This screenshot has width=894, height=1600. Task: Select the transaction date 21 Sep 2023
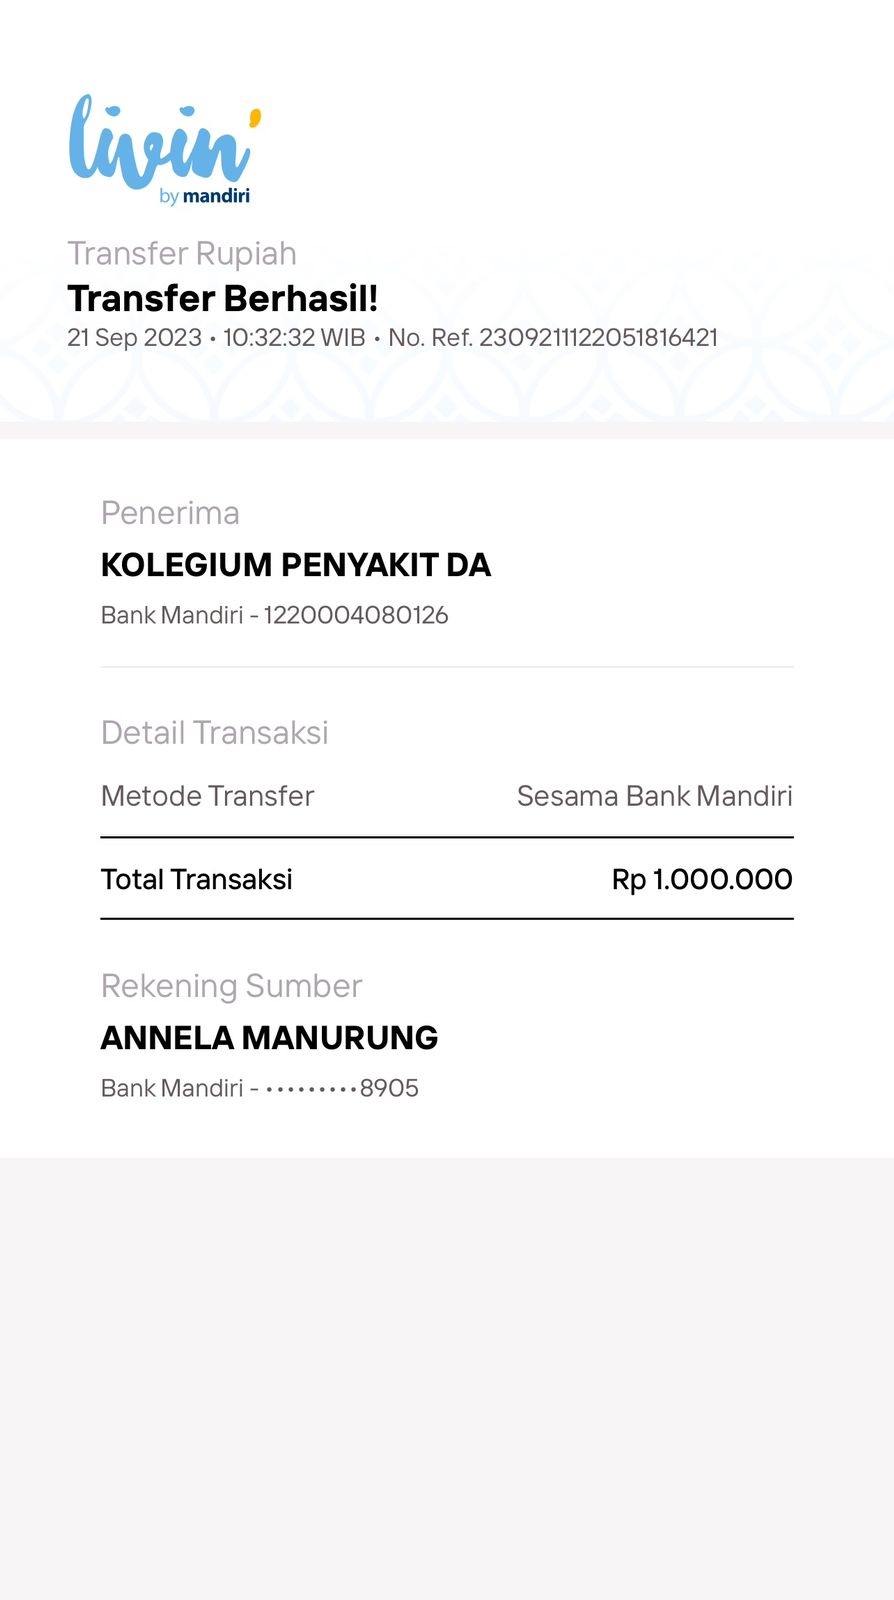134,338
